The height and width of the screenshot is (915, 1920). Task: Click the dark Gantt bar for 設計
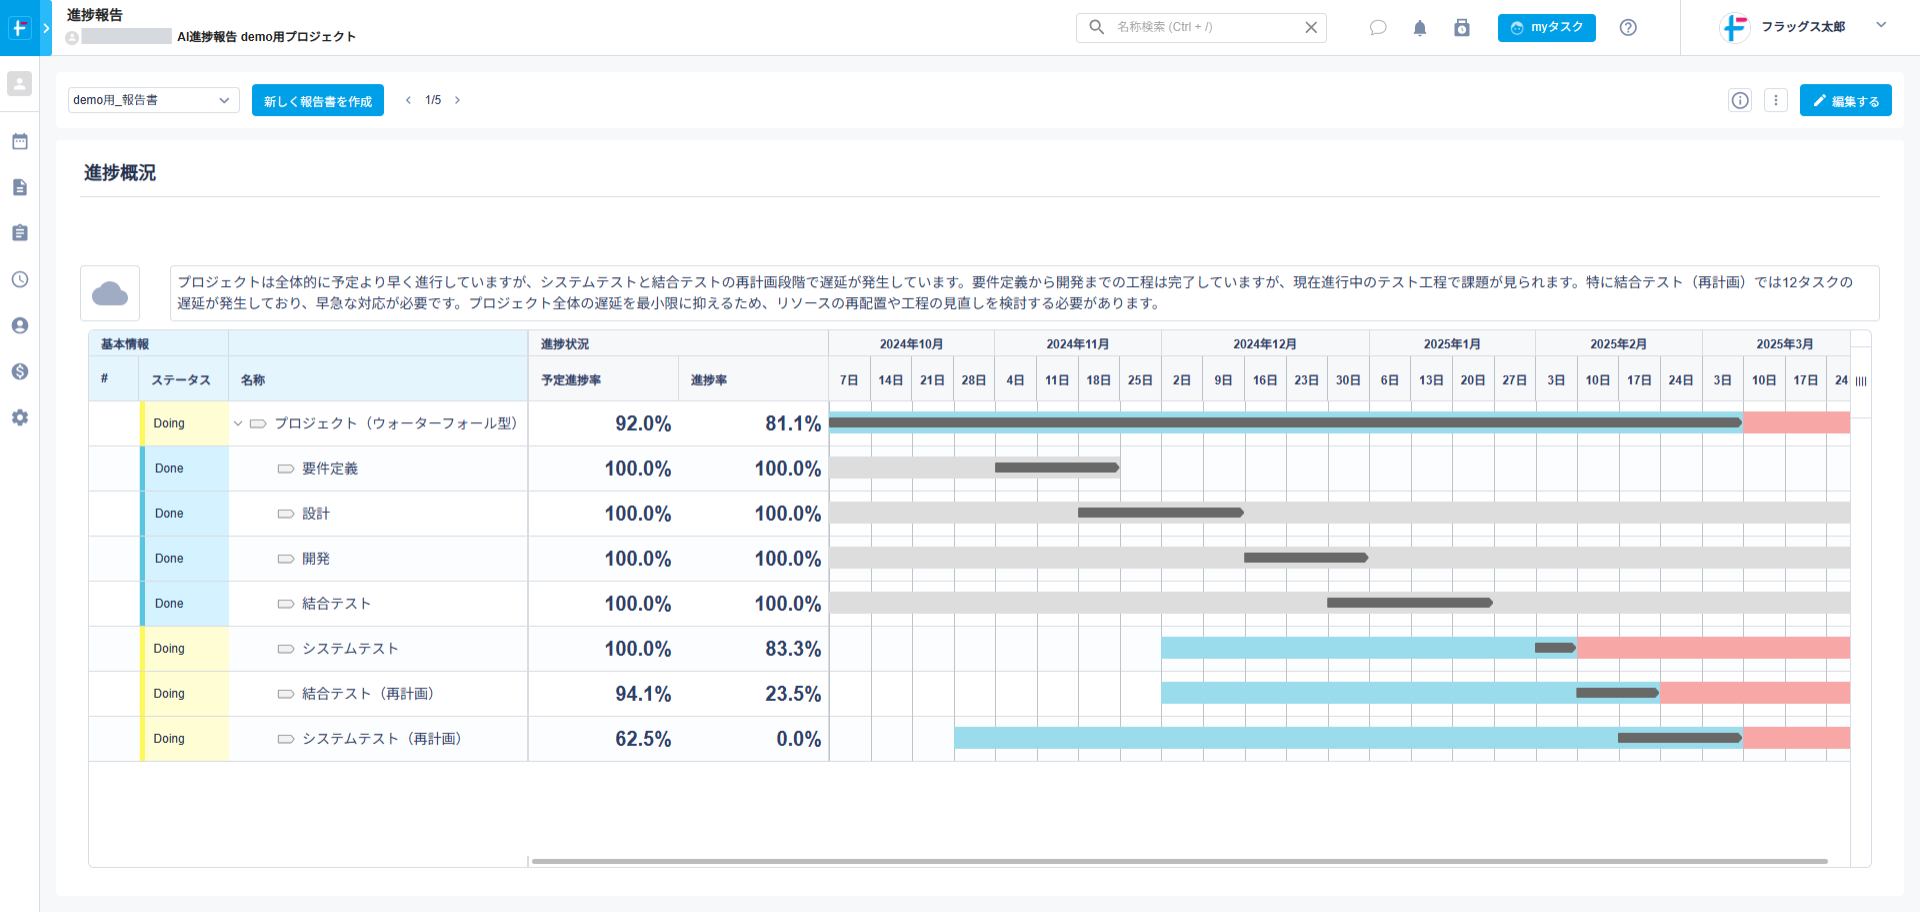click(1161, 513)
